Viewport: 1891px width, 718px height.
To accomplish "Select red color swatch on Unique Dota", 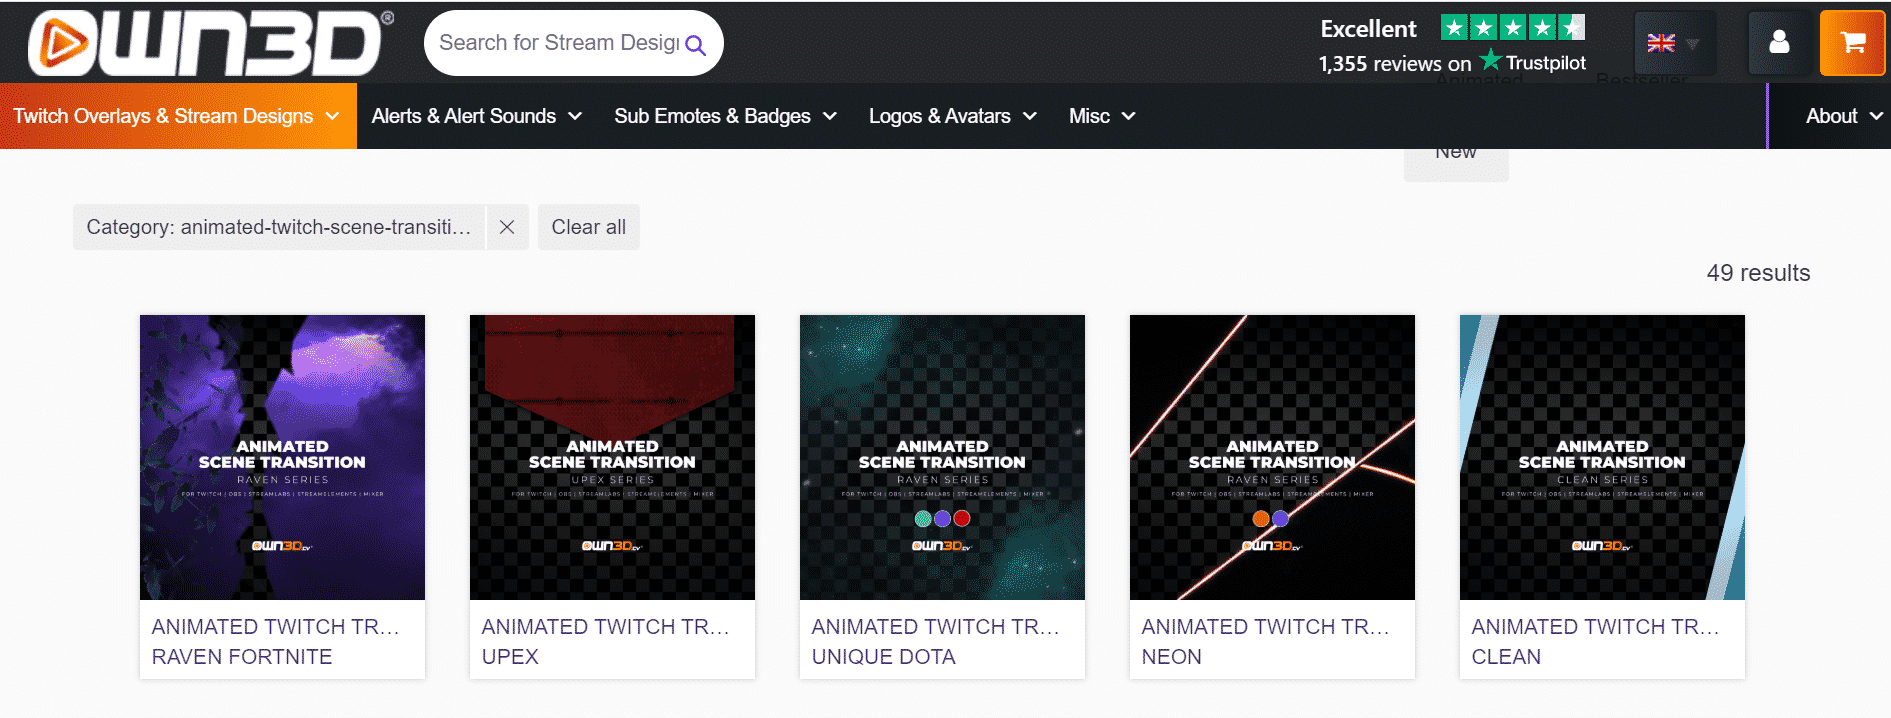I will coord(962,518).
